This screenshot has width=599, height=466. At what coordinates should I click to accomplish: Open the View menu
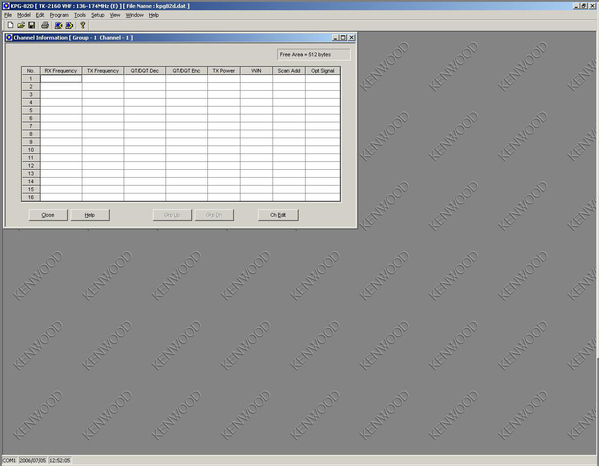[x=115, y=15]
